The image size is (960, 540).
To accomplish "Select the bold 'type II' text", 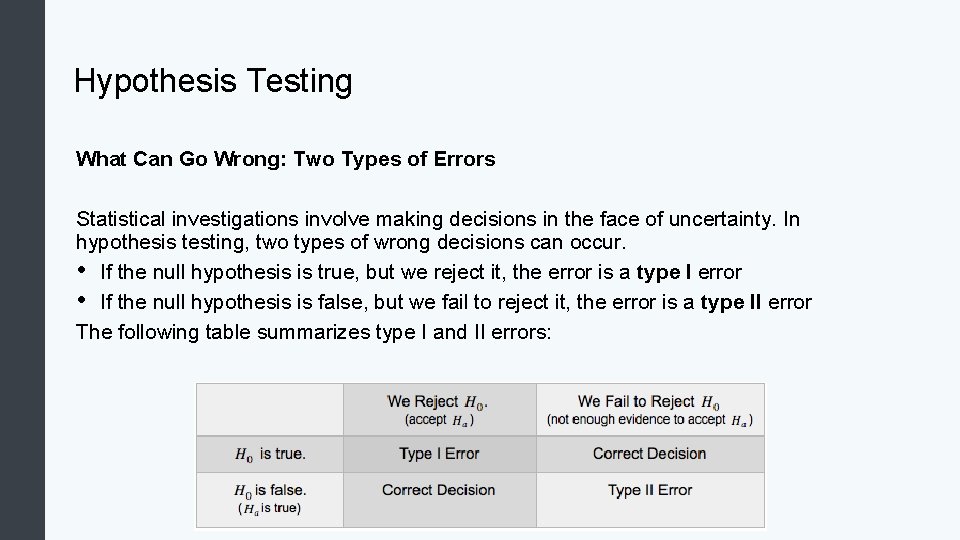I will [731, 303].
